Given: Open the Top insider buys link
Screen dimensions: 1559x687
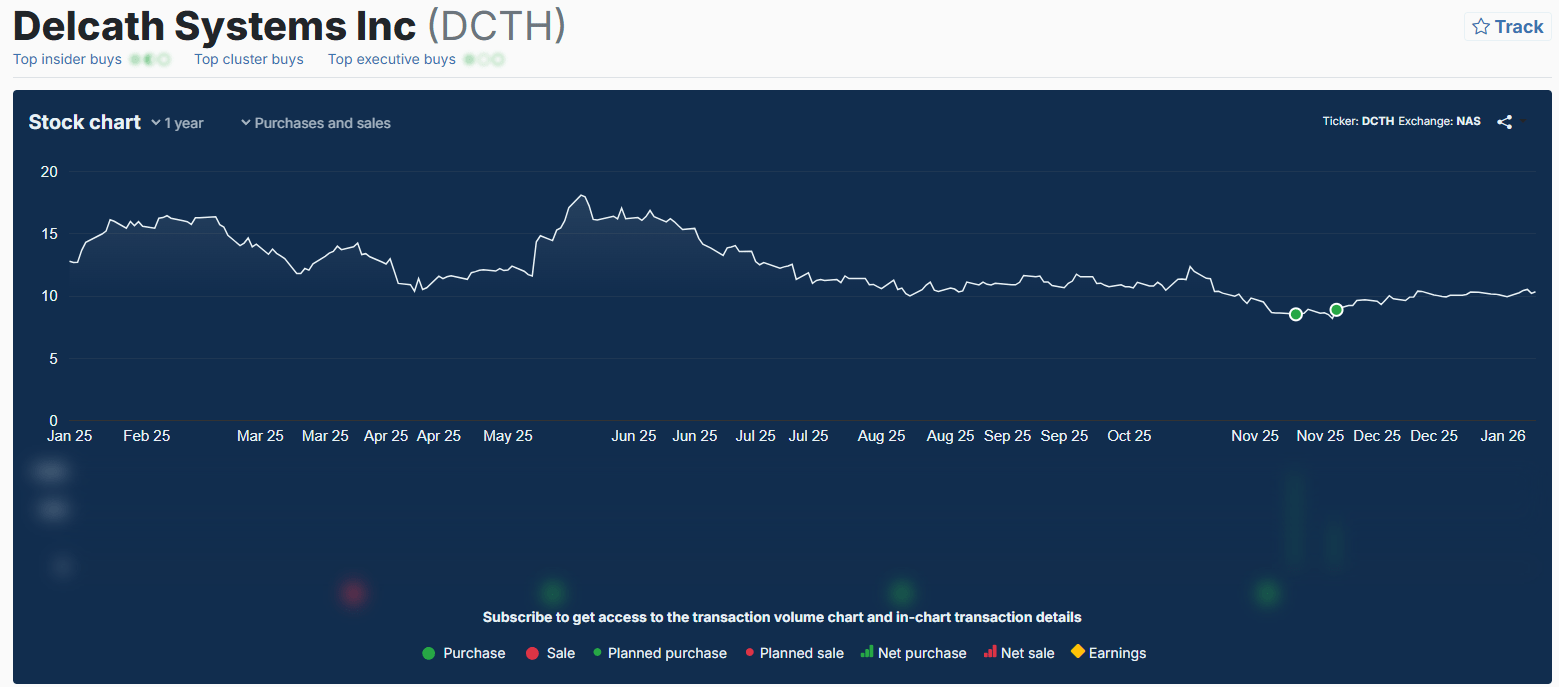Looking at the screenshot, I should click(67, 59).
